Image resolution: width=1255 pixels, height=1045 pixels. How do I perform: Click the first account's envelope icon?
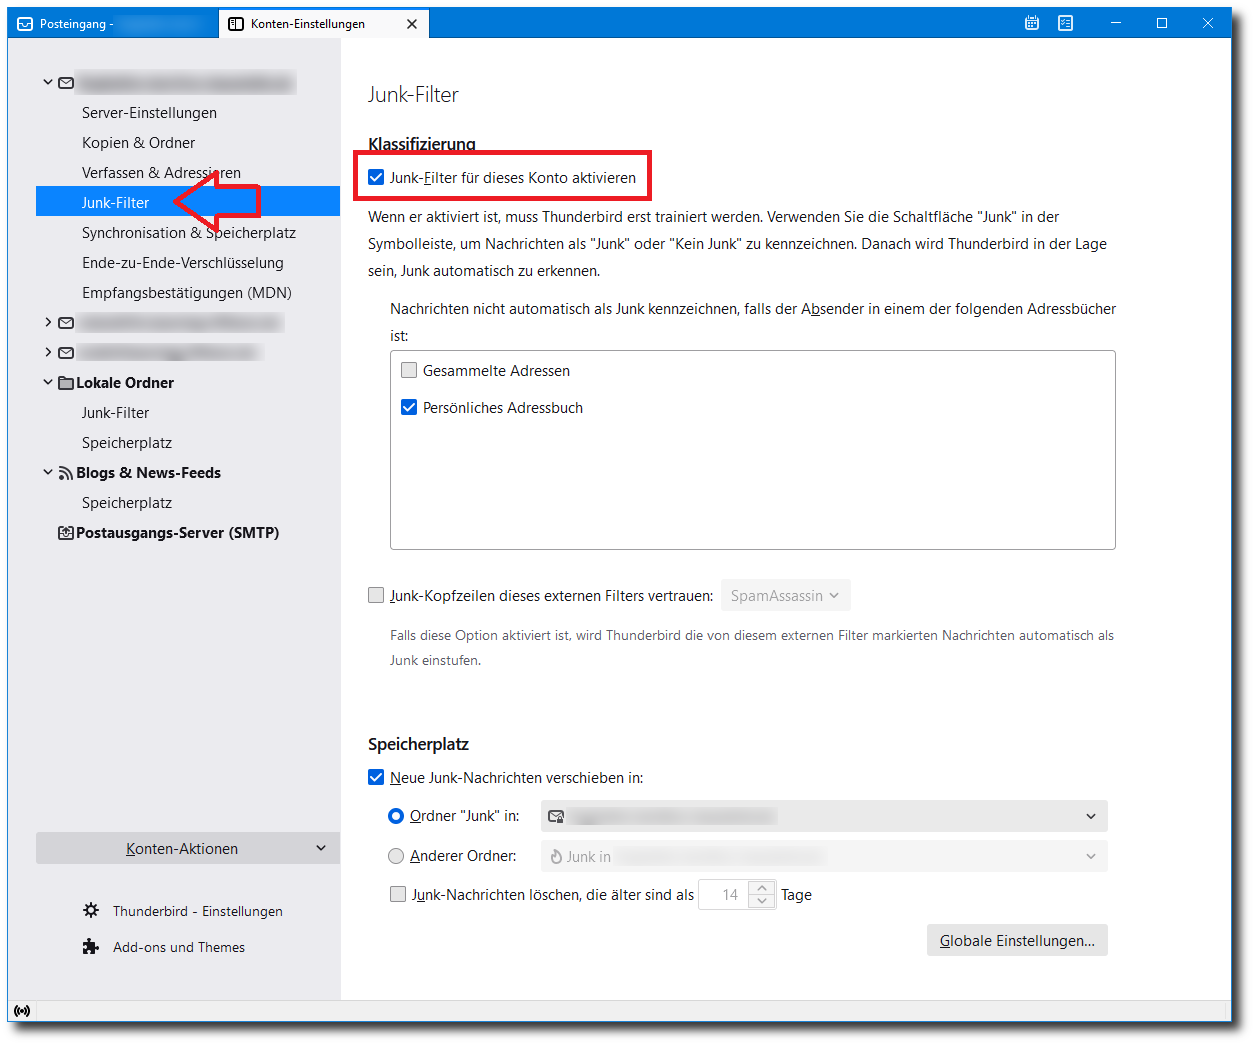point(66,83)
